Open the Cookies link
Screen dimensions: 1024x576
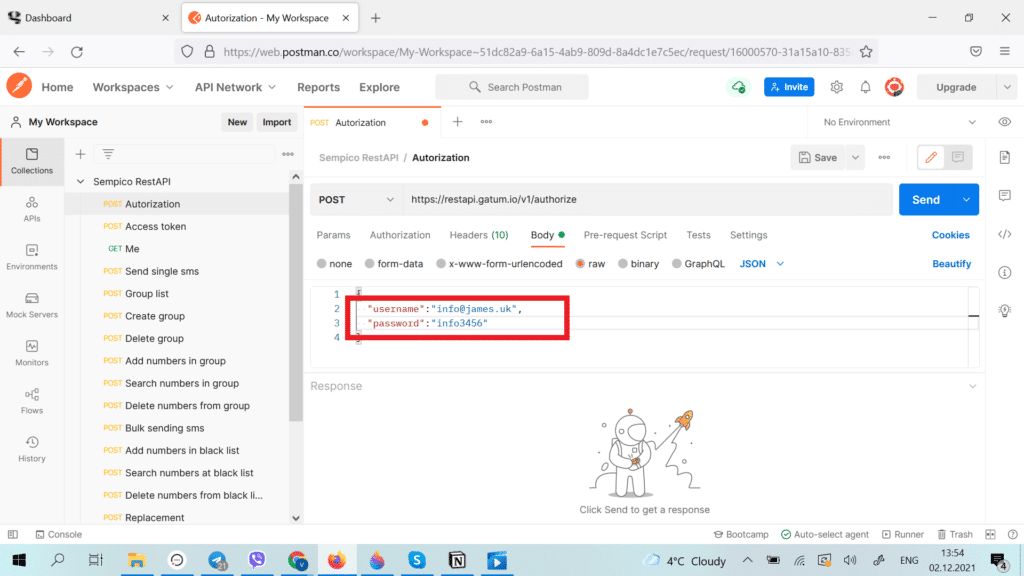(x=950, y=234)
